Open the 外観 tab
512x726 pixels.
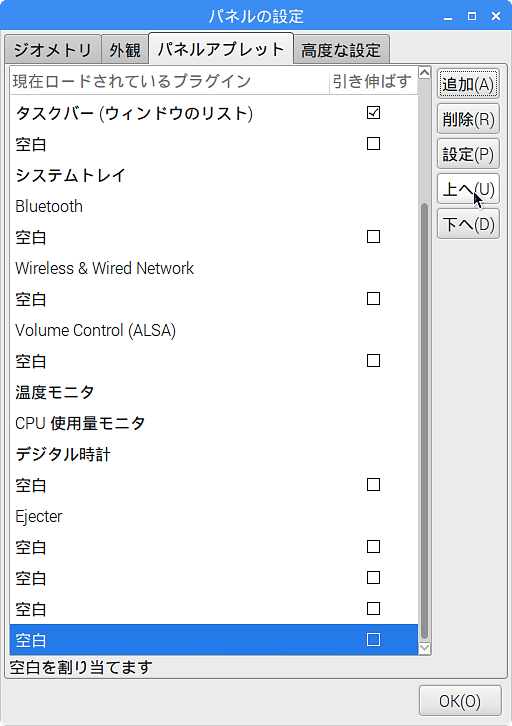125,49
